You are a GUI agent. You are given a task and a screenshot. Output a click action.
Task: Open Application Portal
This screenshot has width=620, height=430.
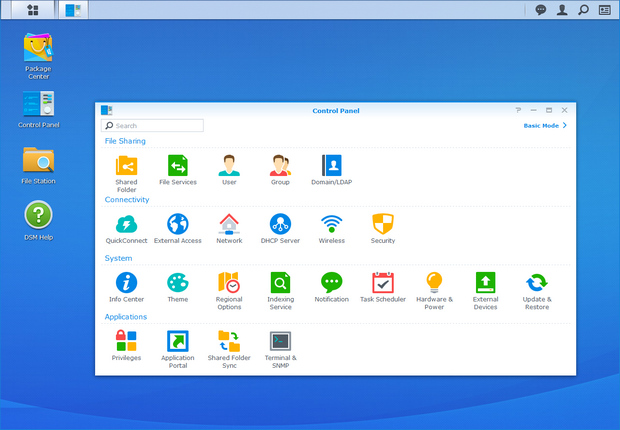coord(178,349)
